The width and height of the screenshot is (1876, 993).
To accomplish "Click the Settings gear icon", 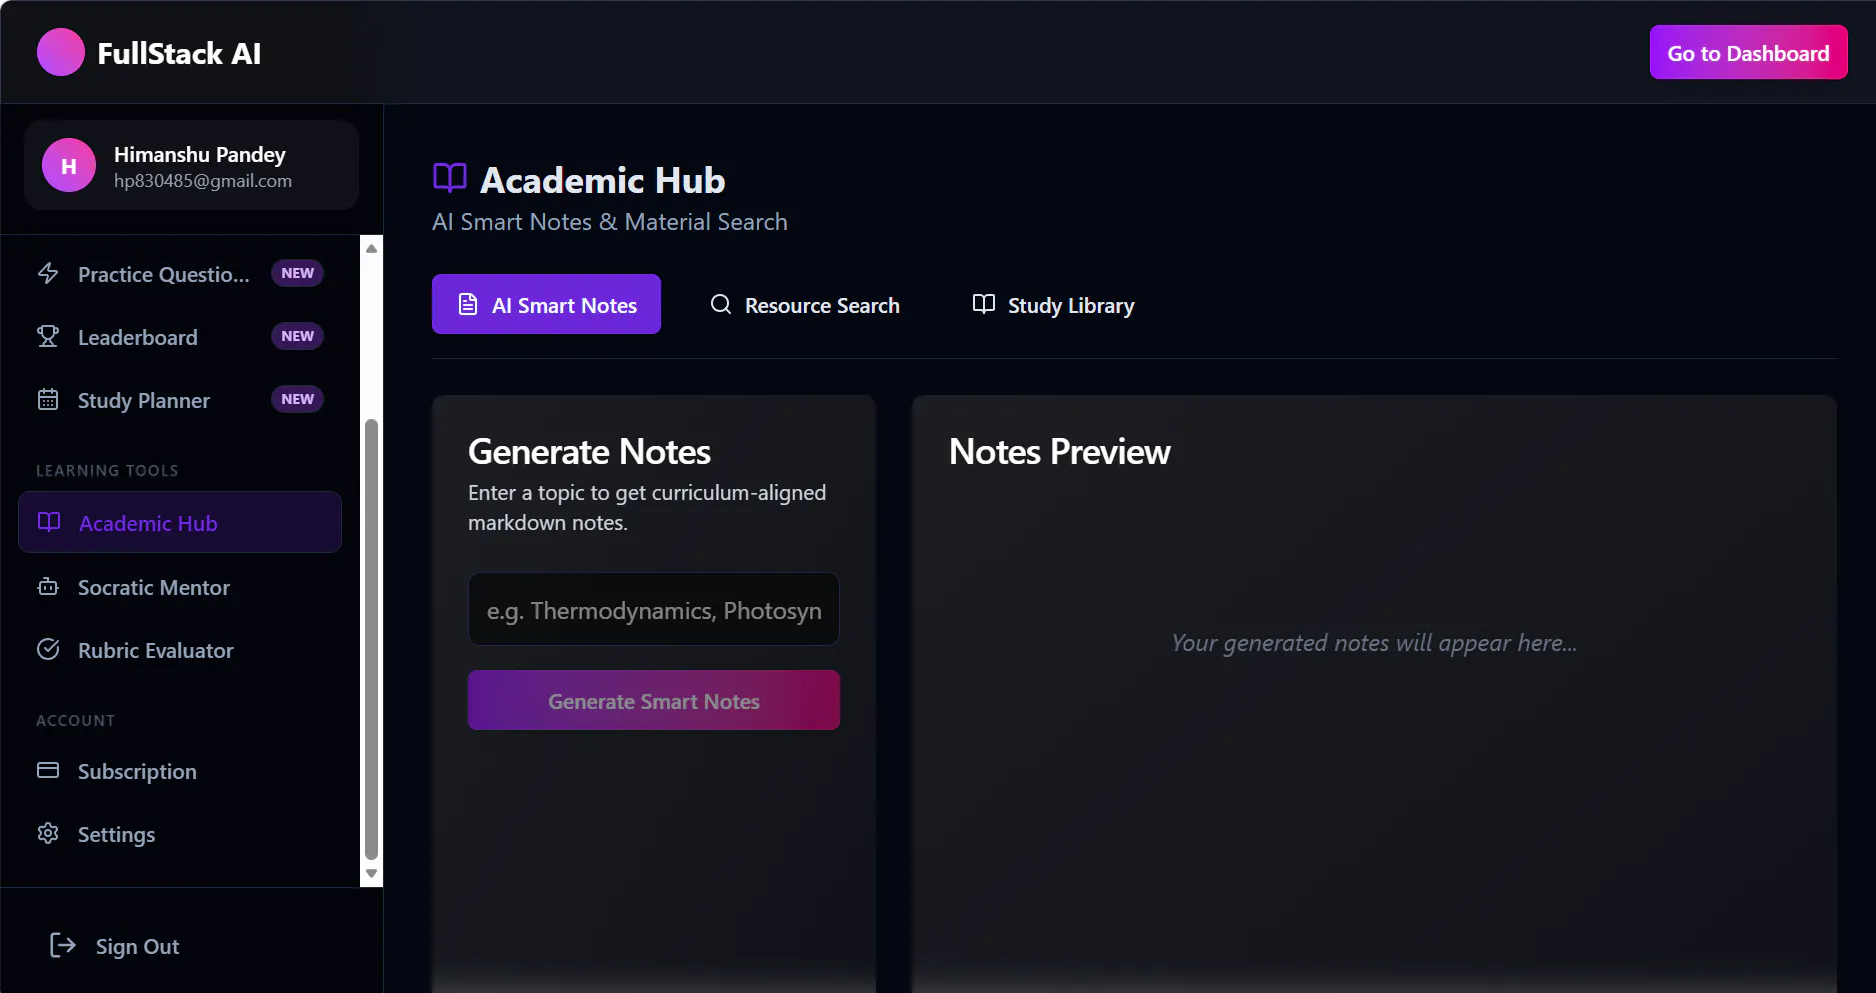I will click(x=48, y=833).
